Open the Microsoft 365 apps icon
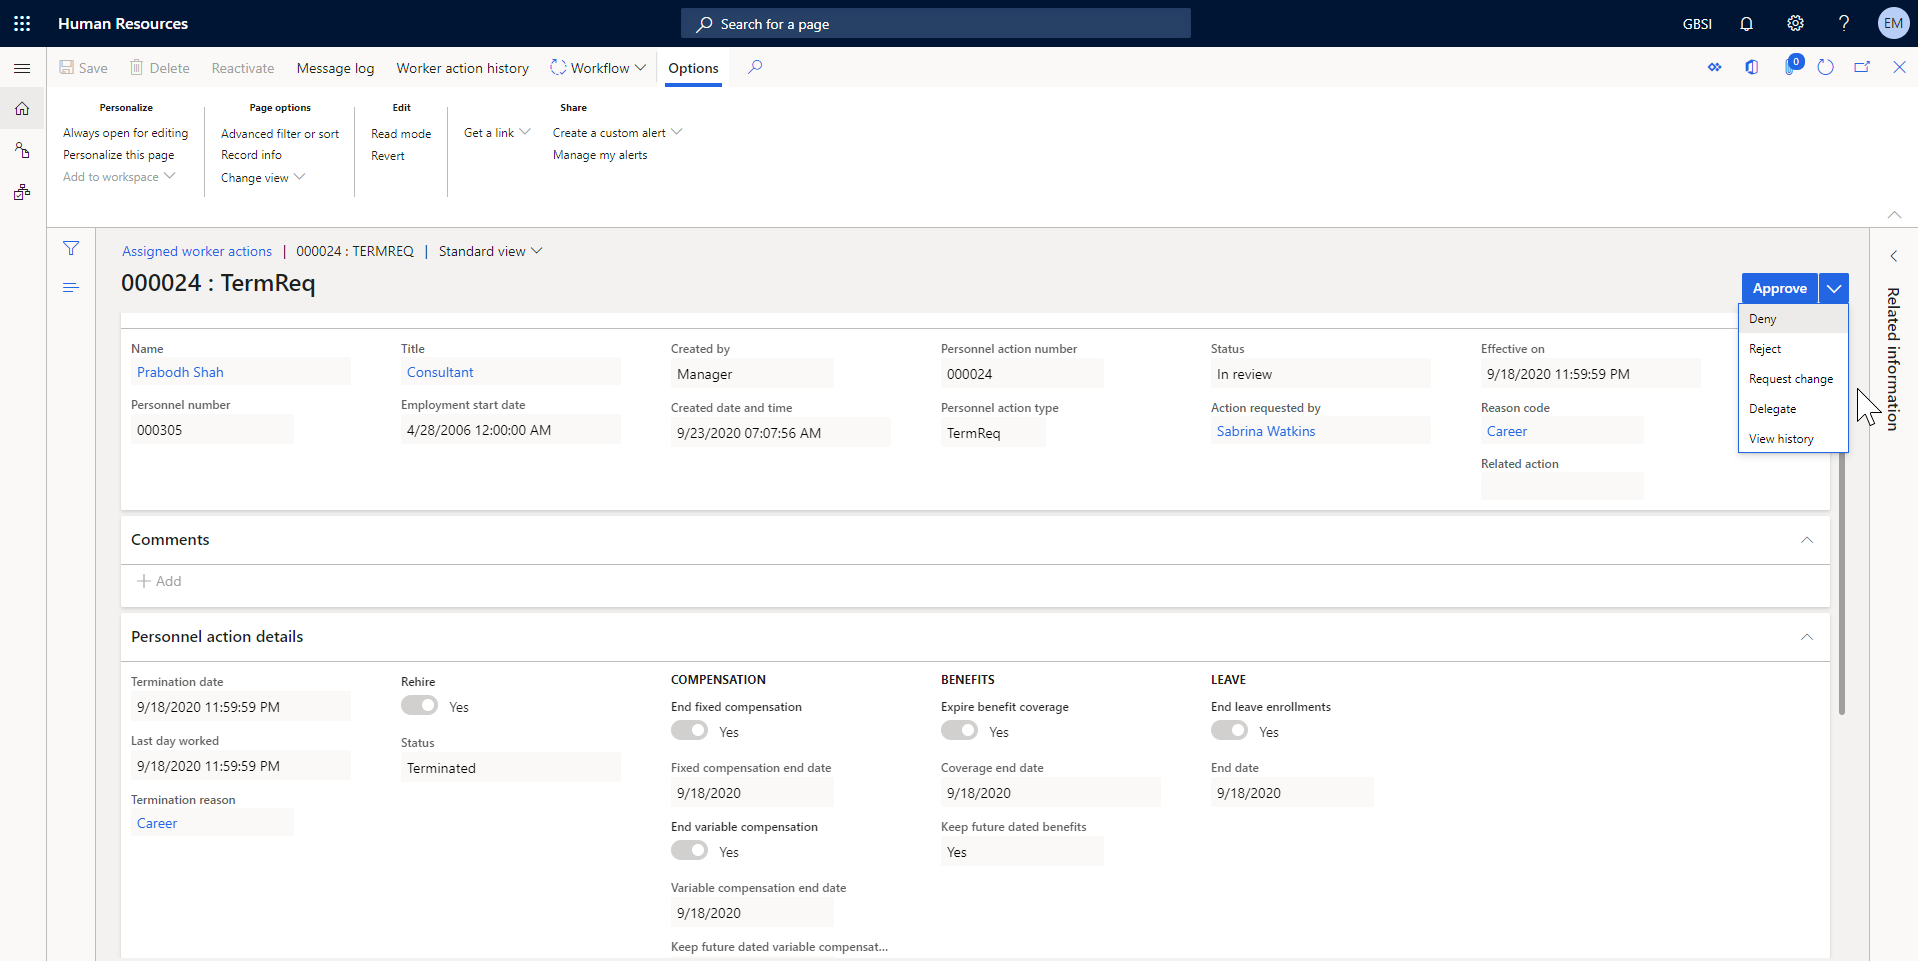Viewport: 1918px width, 961px height. click(x=22, y=22)
